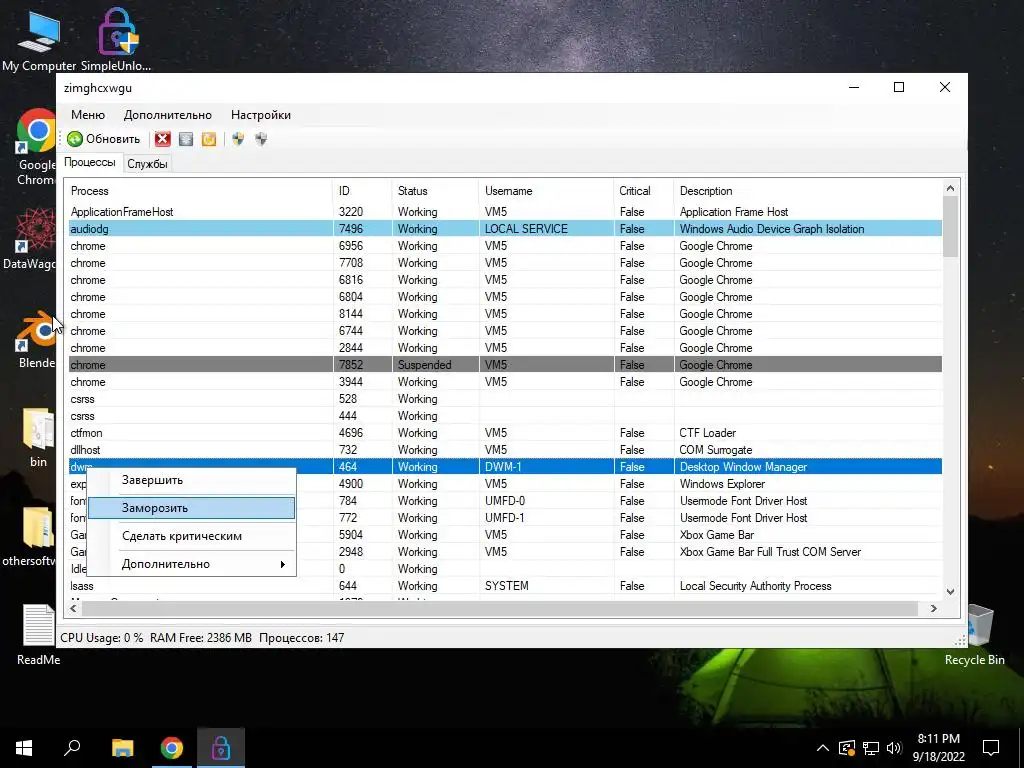Click the vertical scrollbar up arrow
This screenshot has height=768, width=1024.
950,189
